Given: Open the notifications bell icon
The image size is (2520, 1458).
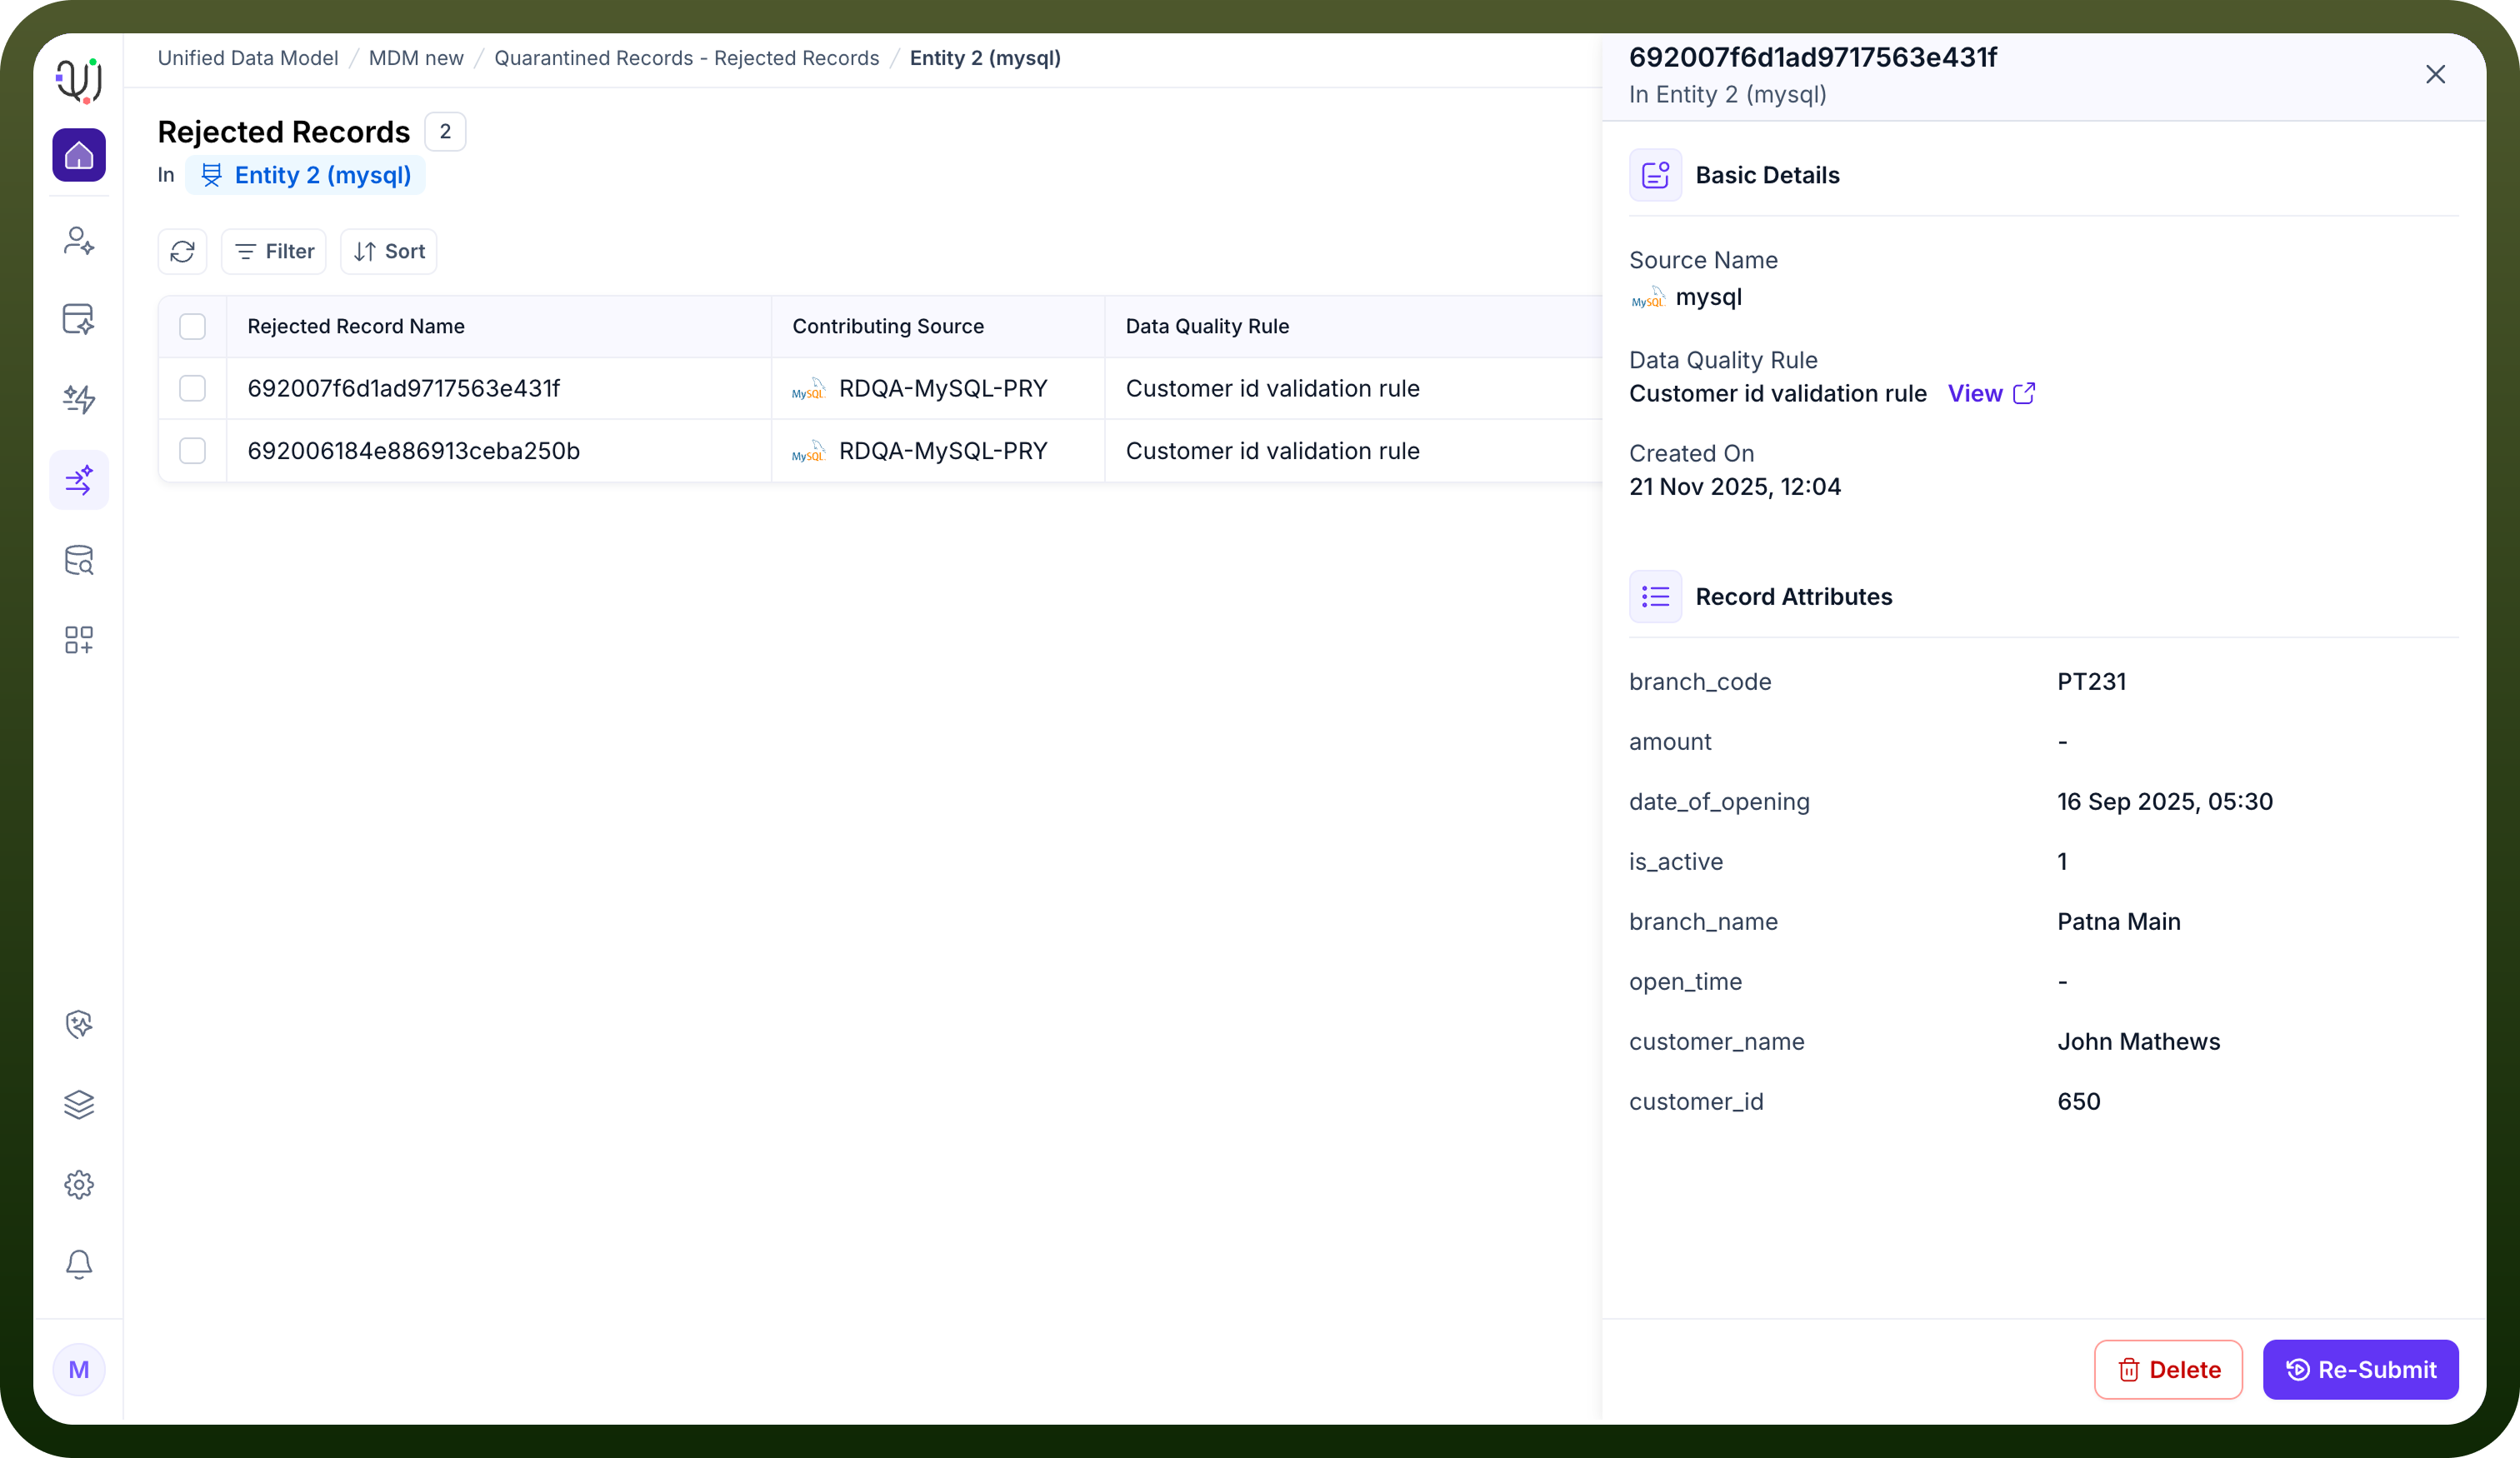Looking at the screenshot, I should 79,1264.
